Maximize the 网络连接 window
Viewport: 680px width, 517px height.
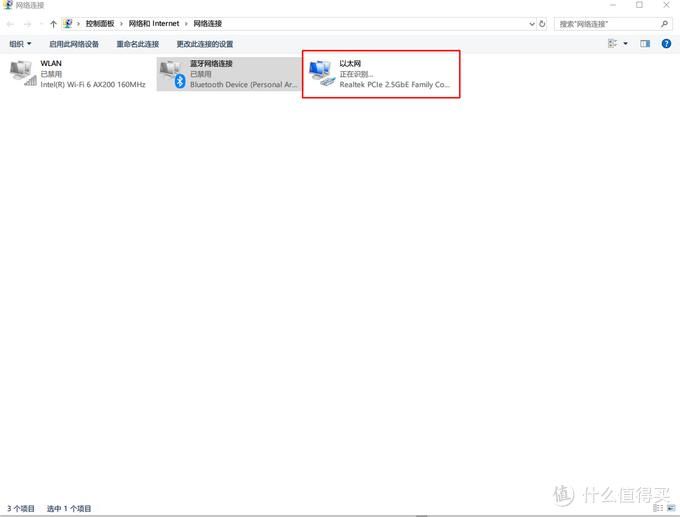pos(639,5)
